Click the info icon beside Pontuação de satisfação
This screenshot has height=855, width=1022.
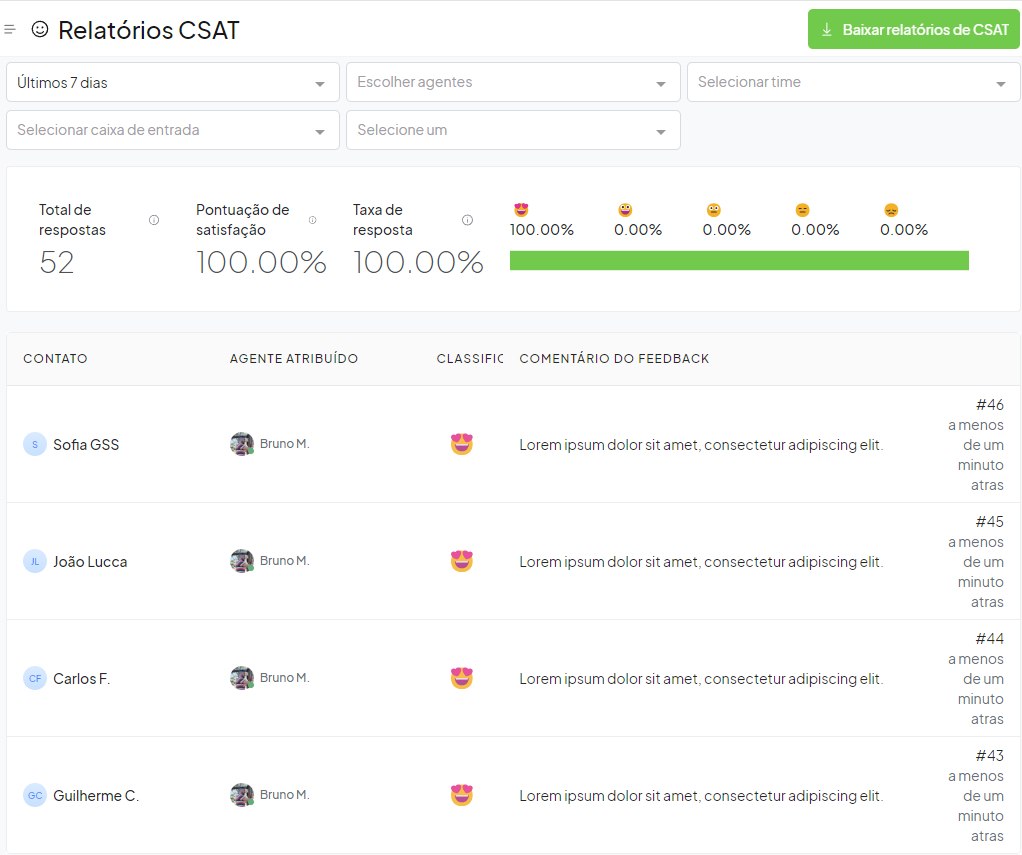[312, 220]
